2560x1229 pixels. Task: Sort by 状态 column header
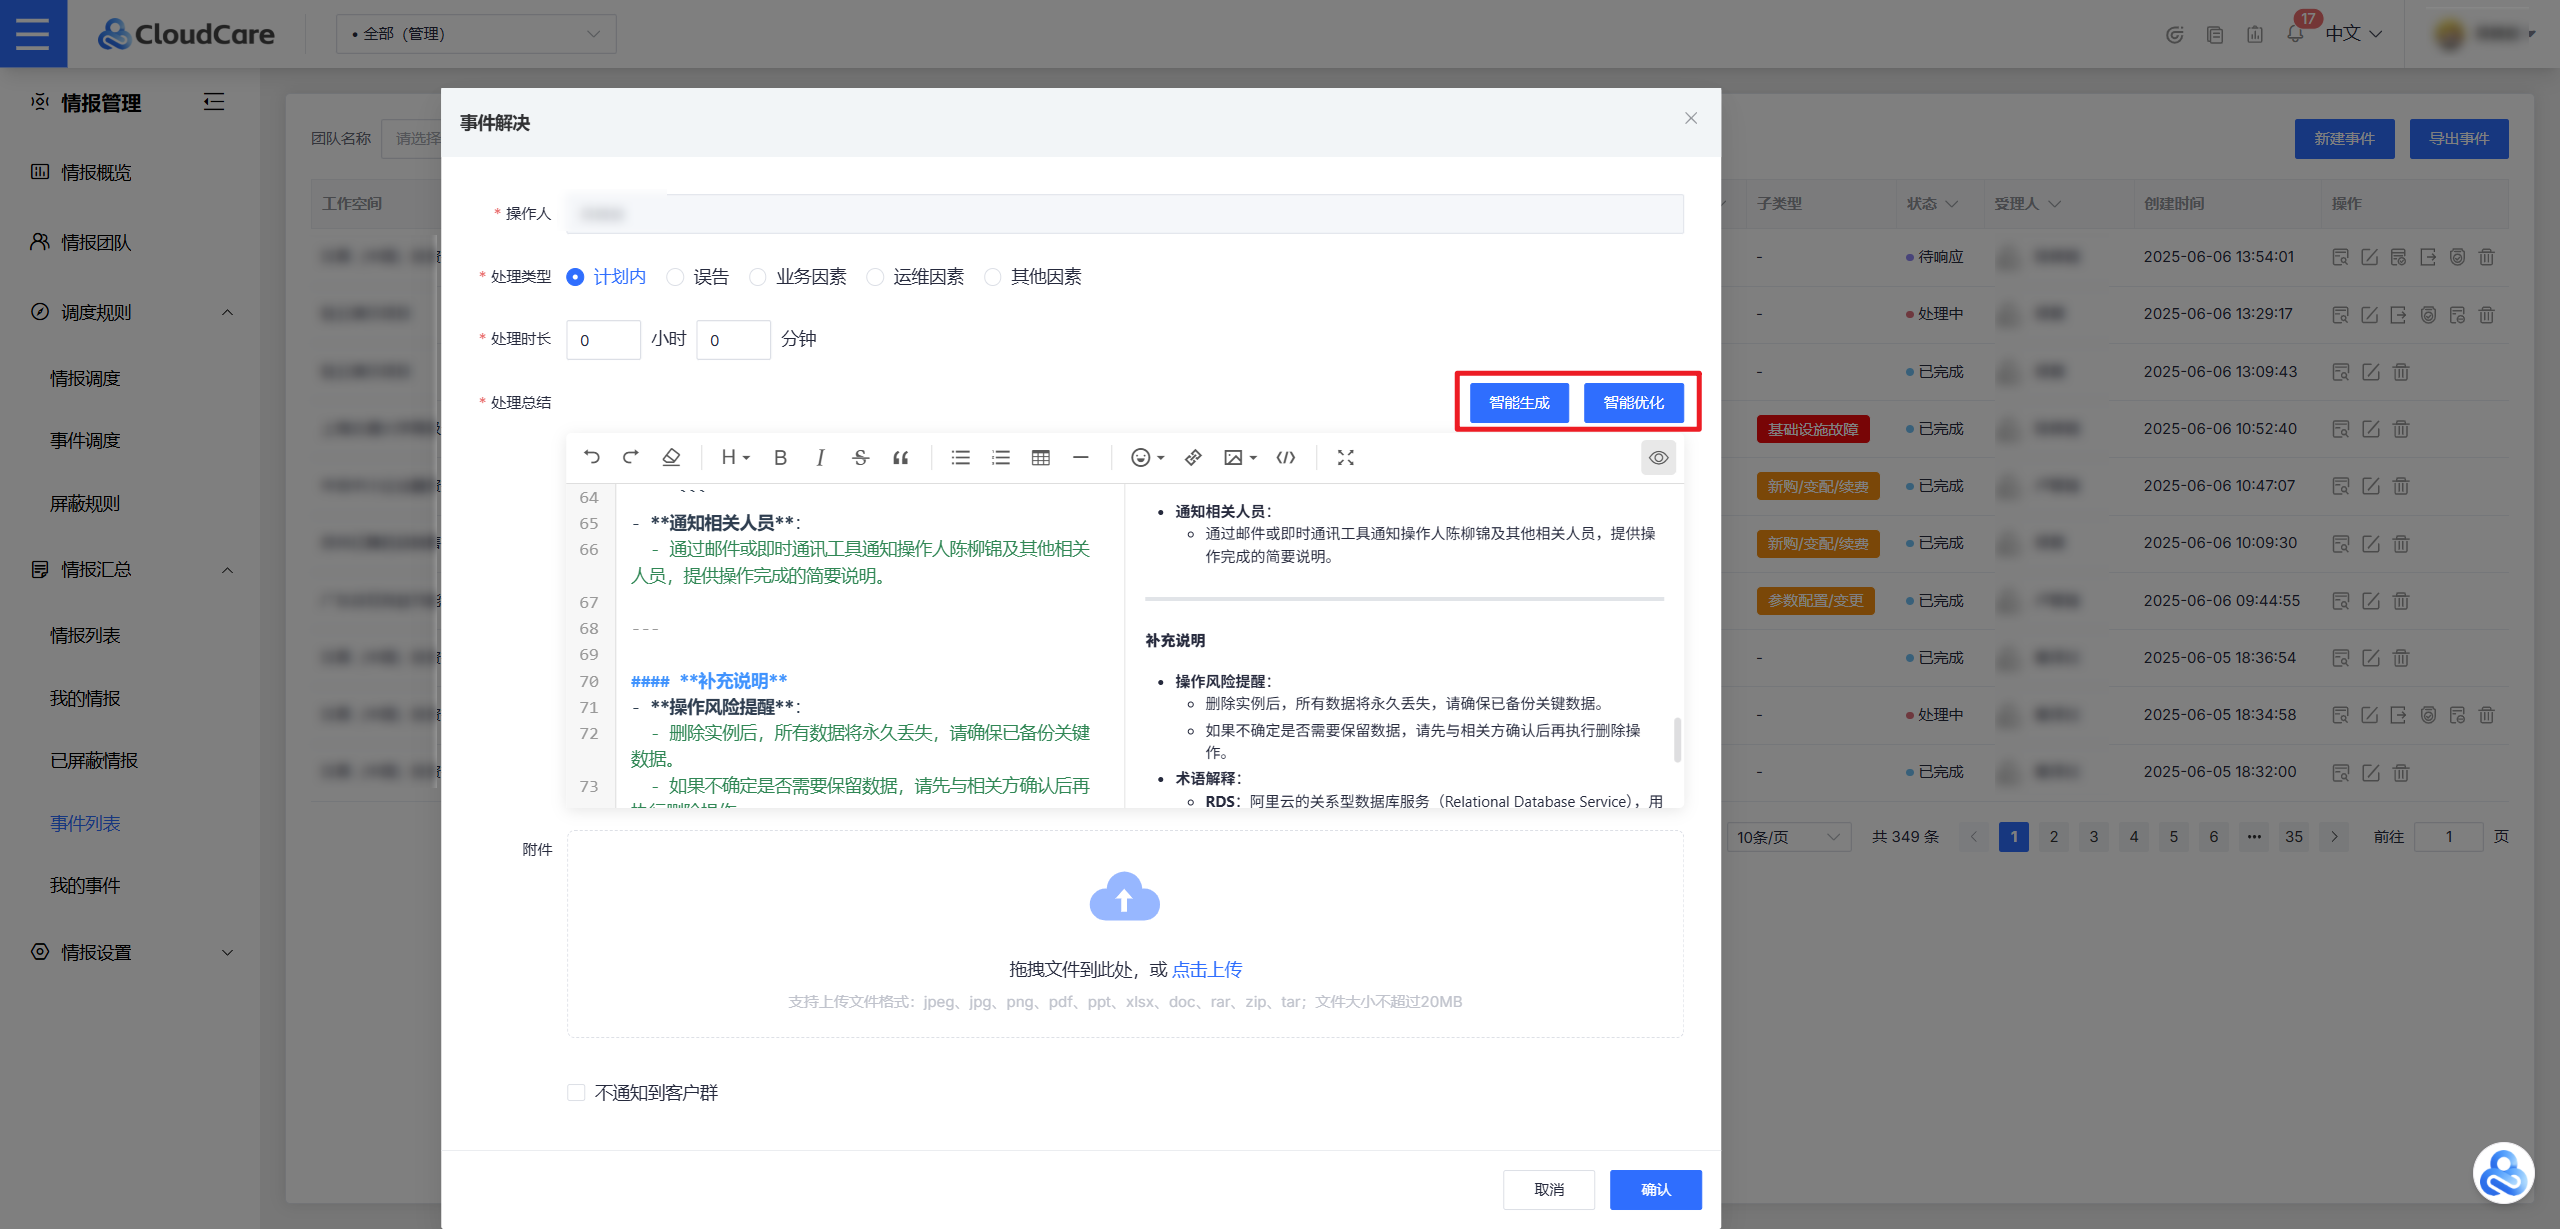(x=1932, y=203)
